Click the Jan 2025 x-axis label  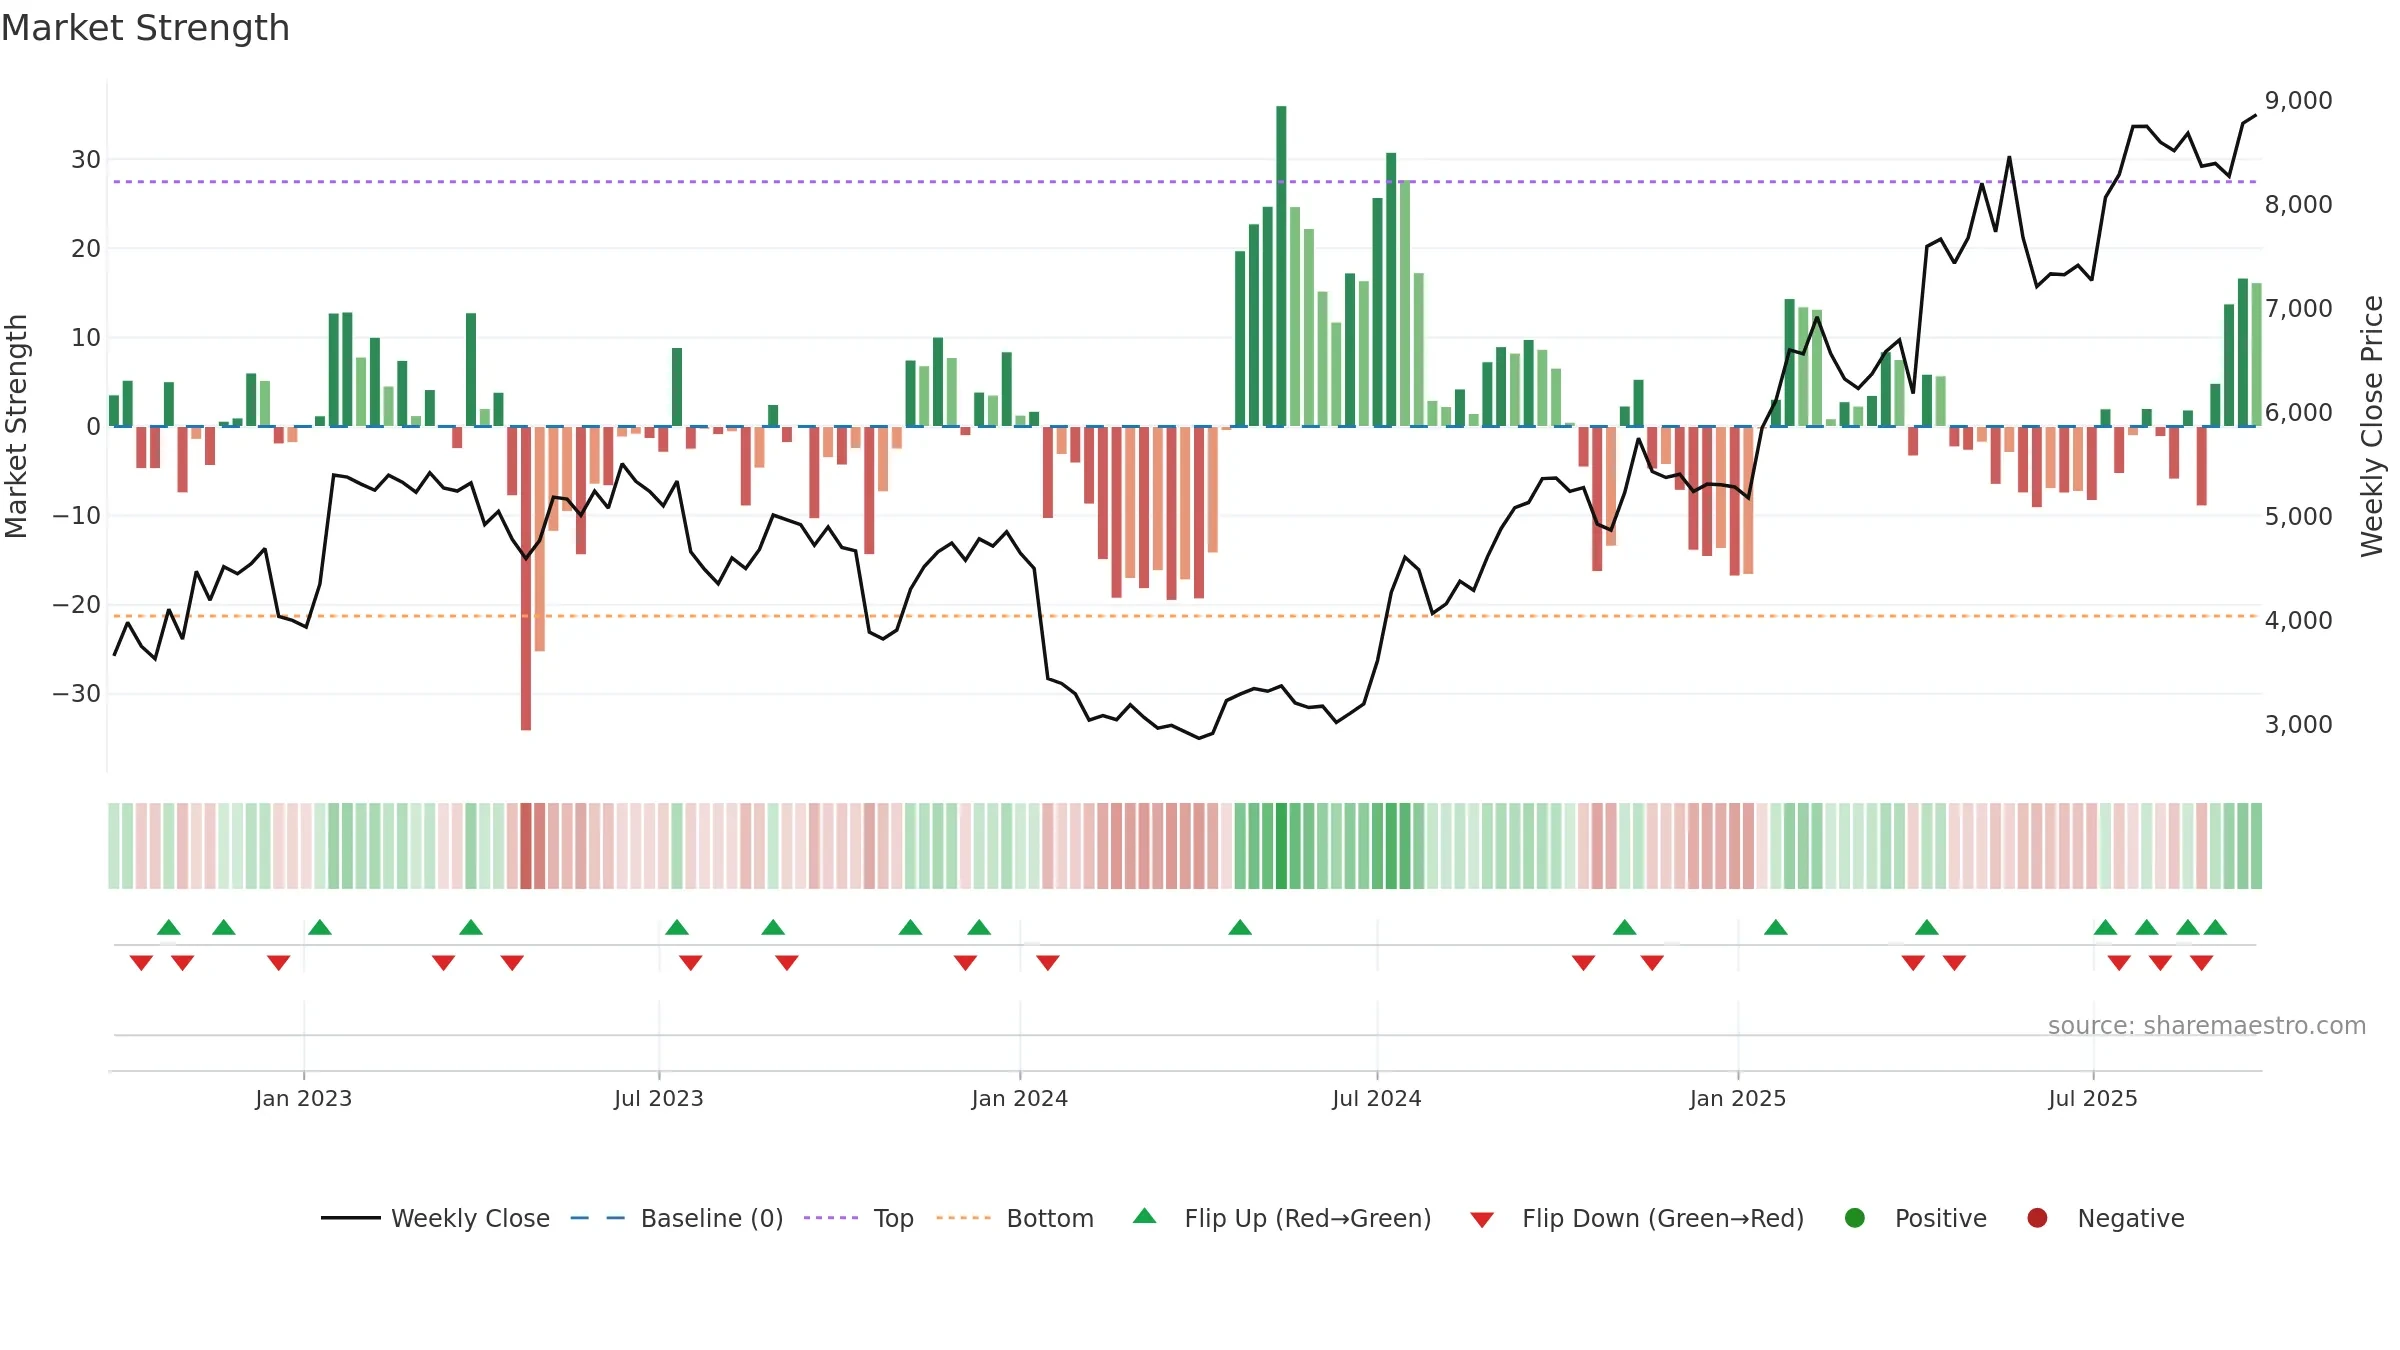click(x=1738, y=1099)
